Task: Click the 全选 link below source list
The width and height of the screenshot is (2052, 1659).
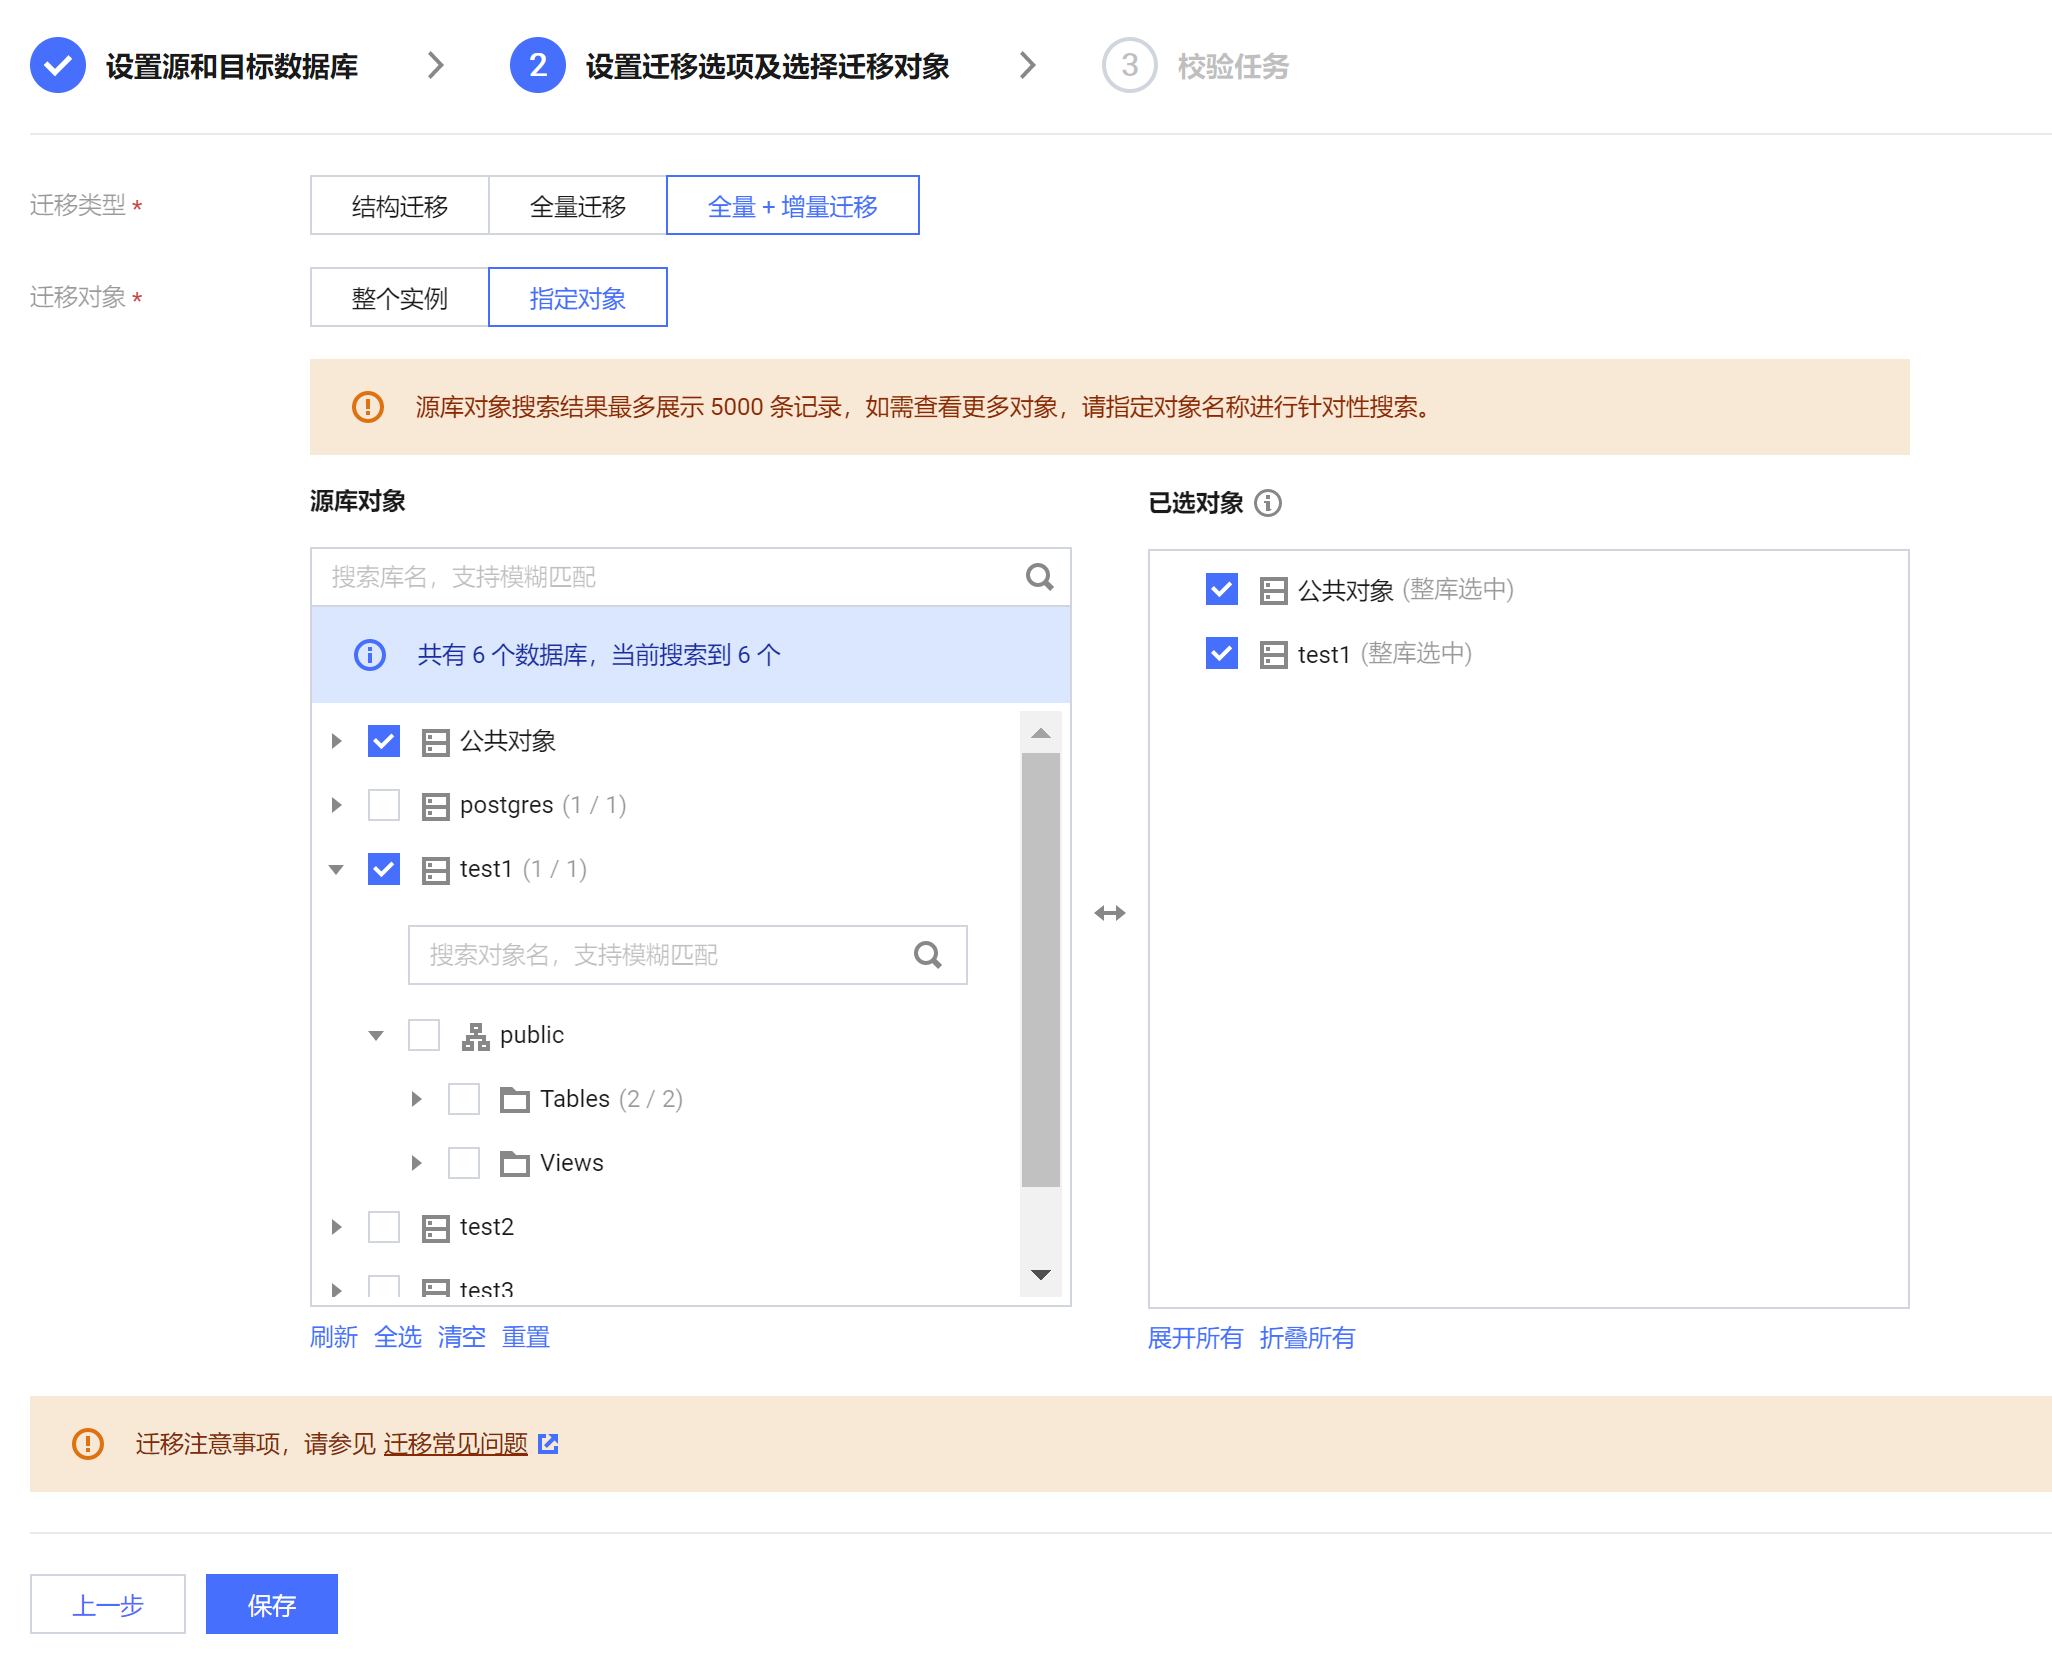Action: (397, 1337)
